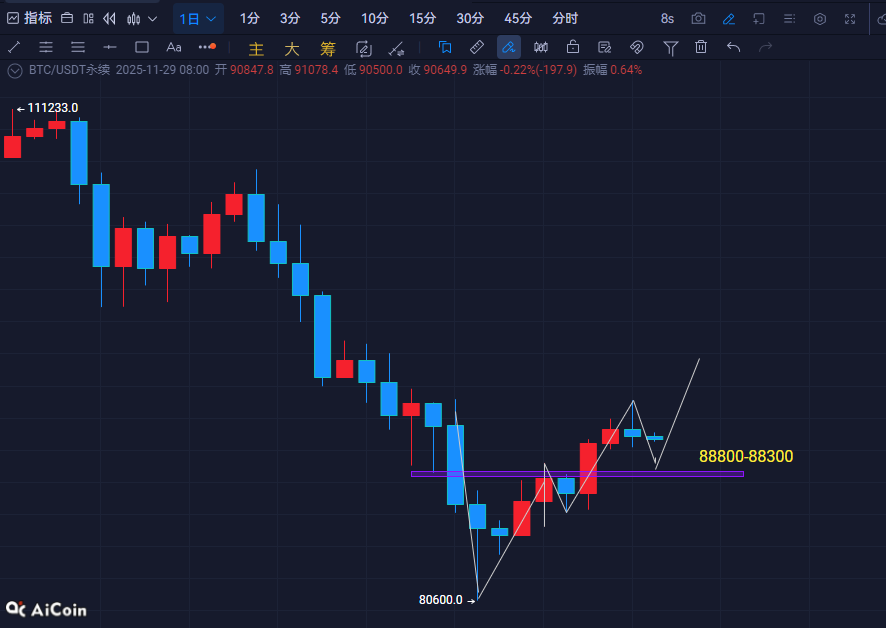Open the 指标 indicators panel
Screen dimensions: 886x628
point(30,18)
